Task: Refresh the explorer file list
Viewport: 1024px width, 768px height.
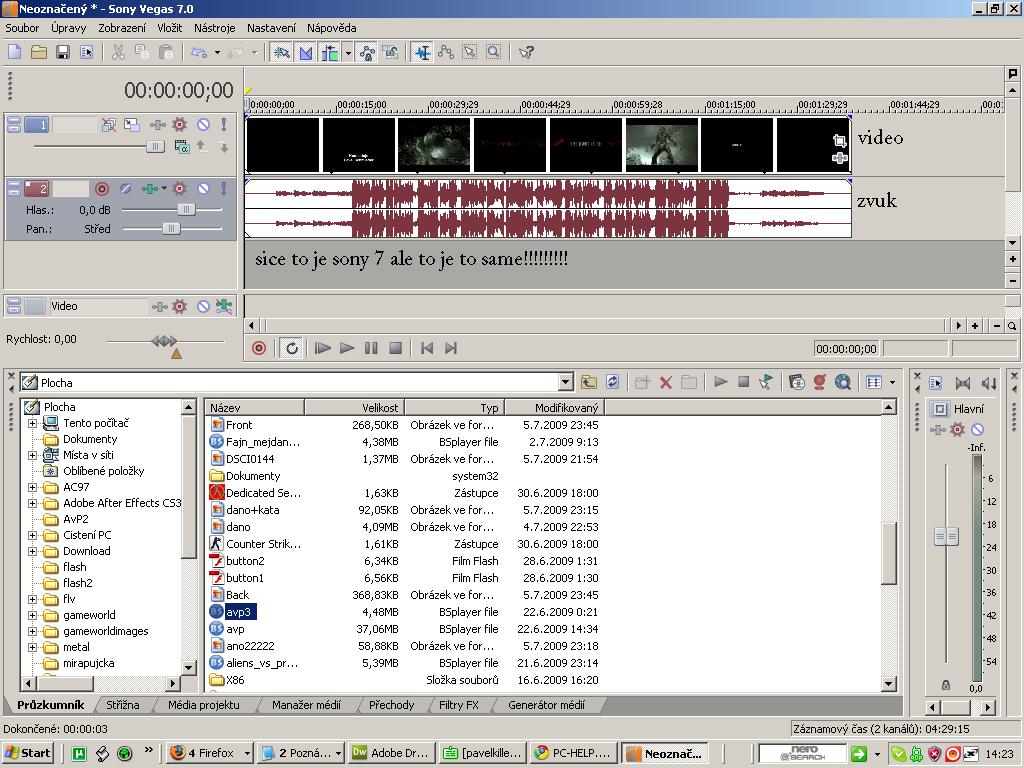Action: 613,382
